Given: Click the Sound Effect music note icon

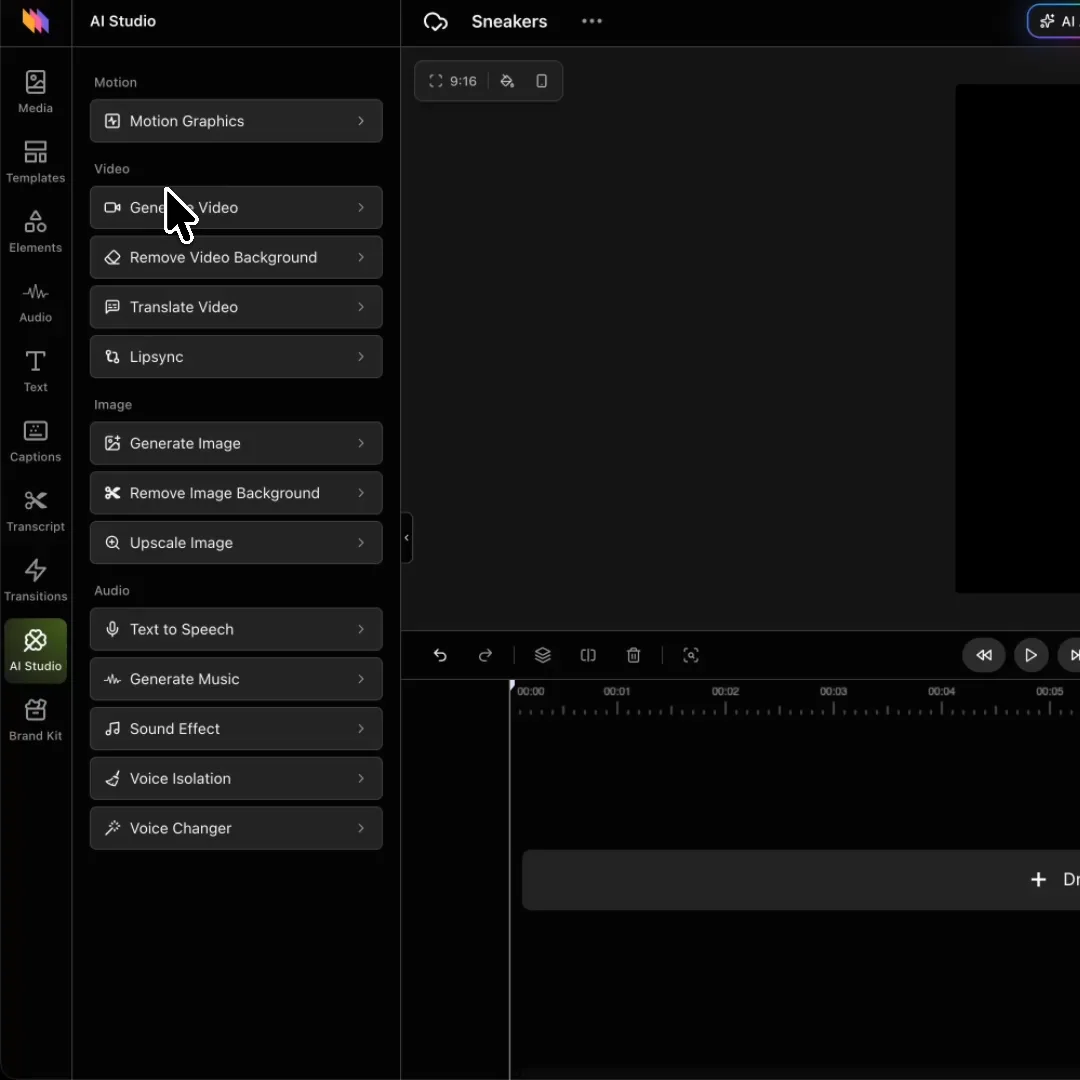Looking at the screenshot, I should 112,729.
